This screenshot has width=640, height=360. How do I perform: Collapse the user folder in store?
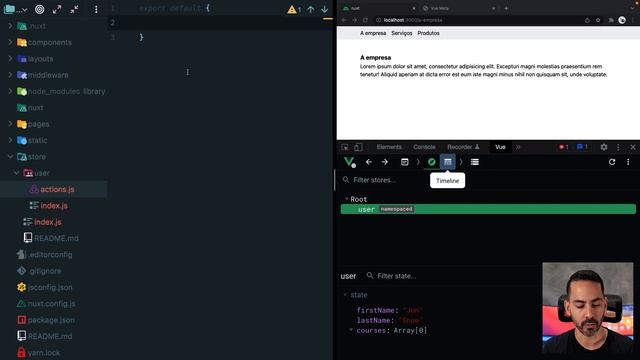[17, 173]
